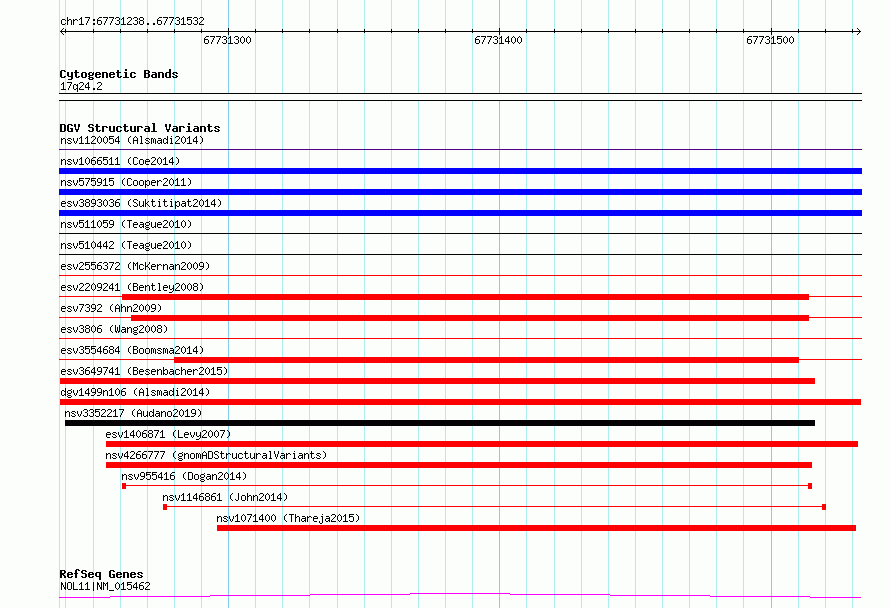This screenshot has height=608, width=890.
Task: Select the 67731400 ruler position label
Action: tap(498, 40)
